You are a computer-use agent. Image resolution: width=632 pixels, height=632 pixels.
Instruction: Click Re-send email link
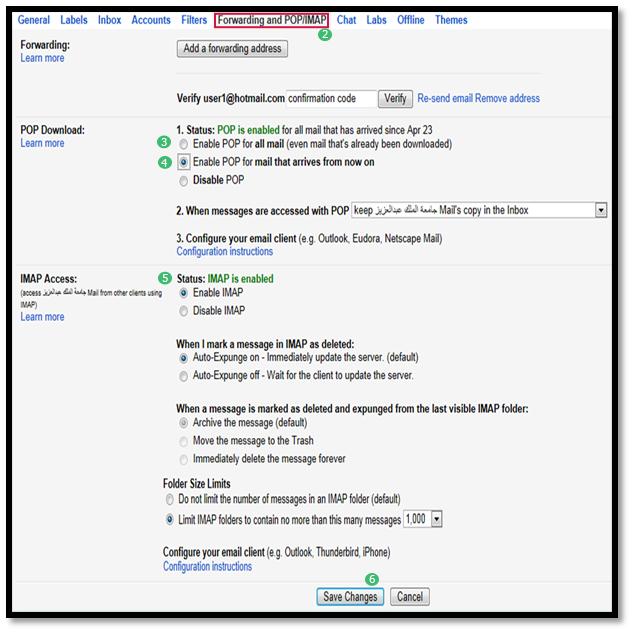tap(445, 98)
